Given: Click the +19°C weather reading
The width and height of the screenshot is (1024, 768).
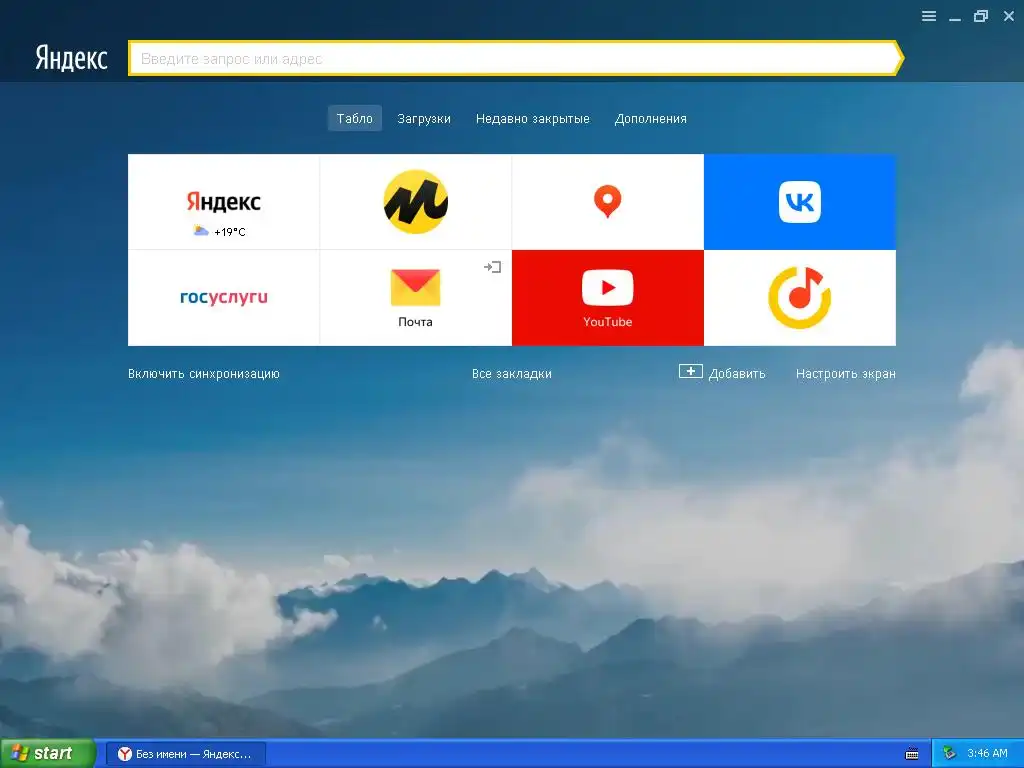Looking at the screenshot, I should point(230,232).
